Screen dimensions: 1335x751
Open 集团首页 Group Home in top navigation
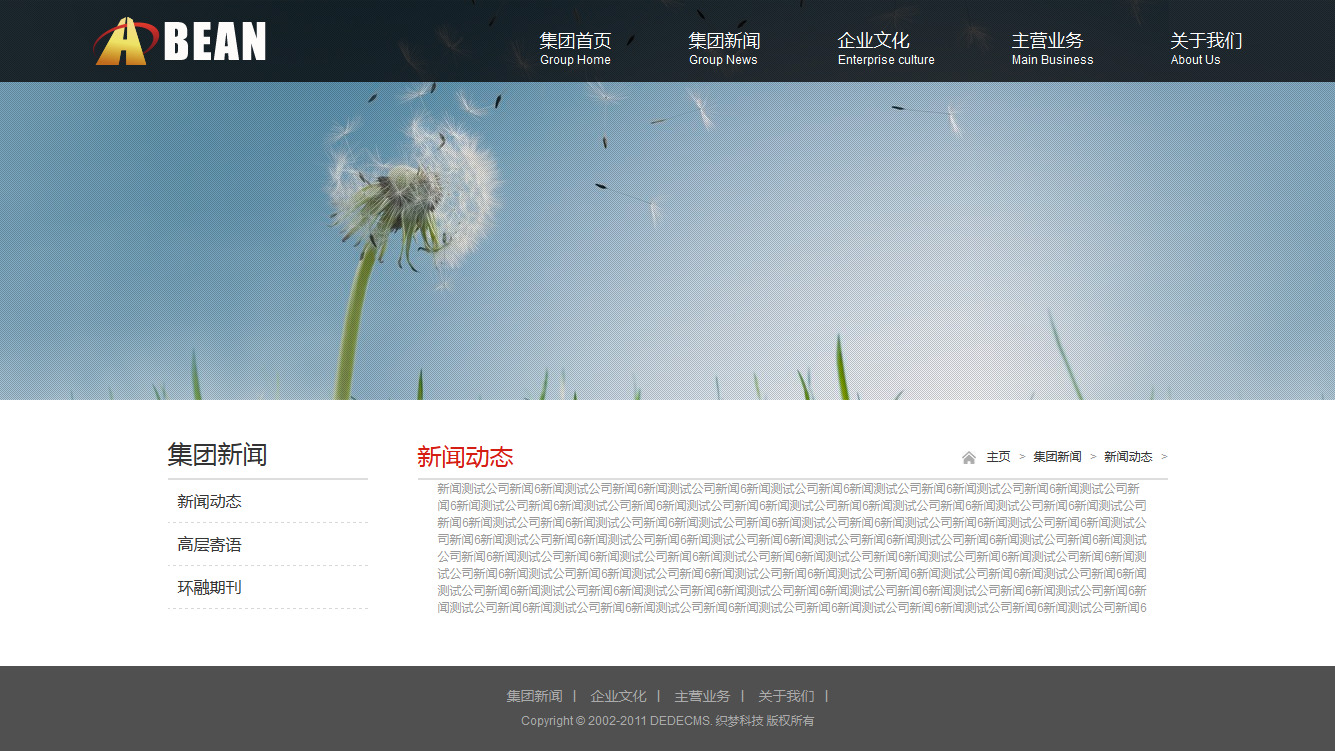coord(575,48)
